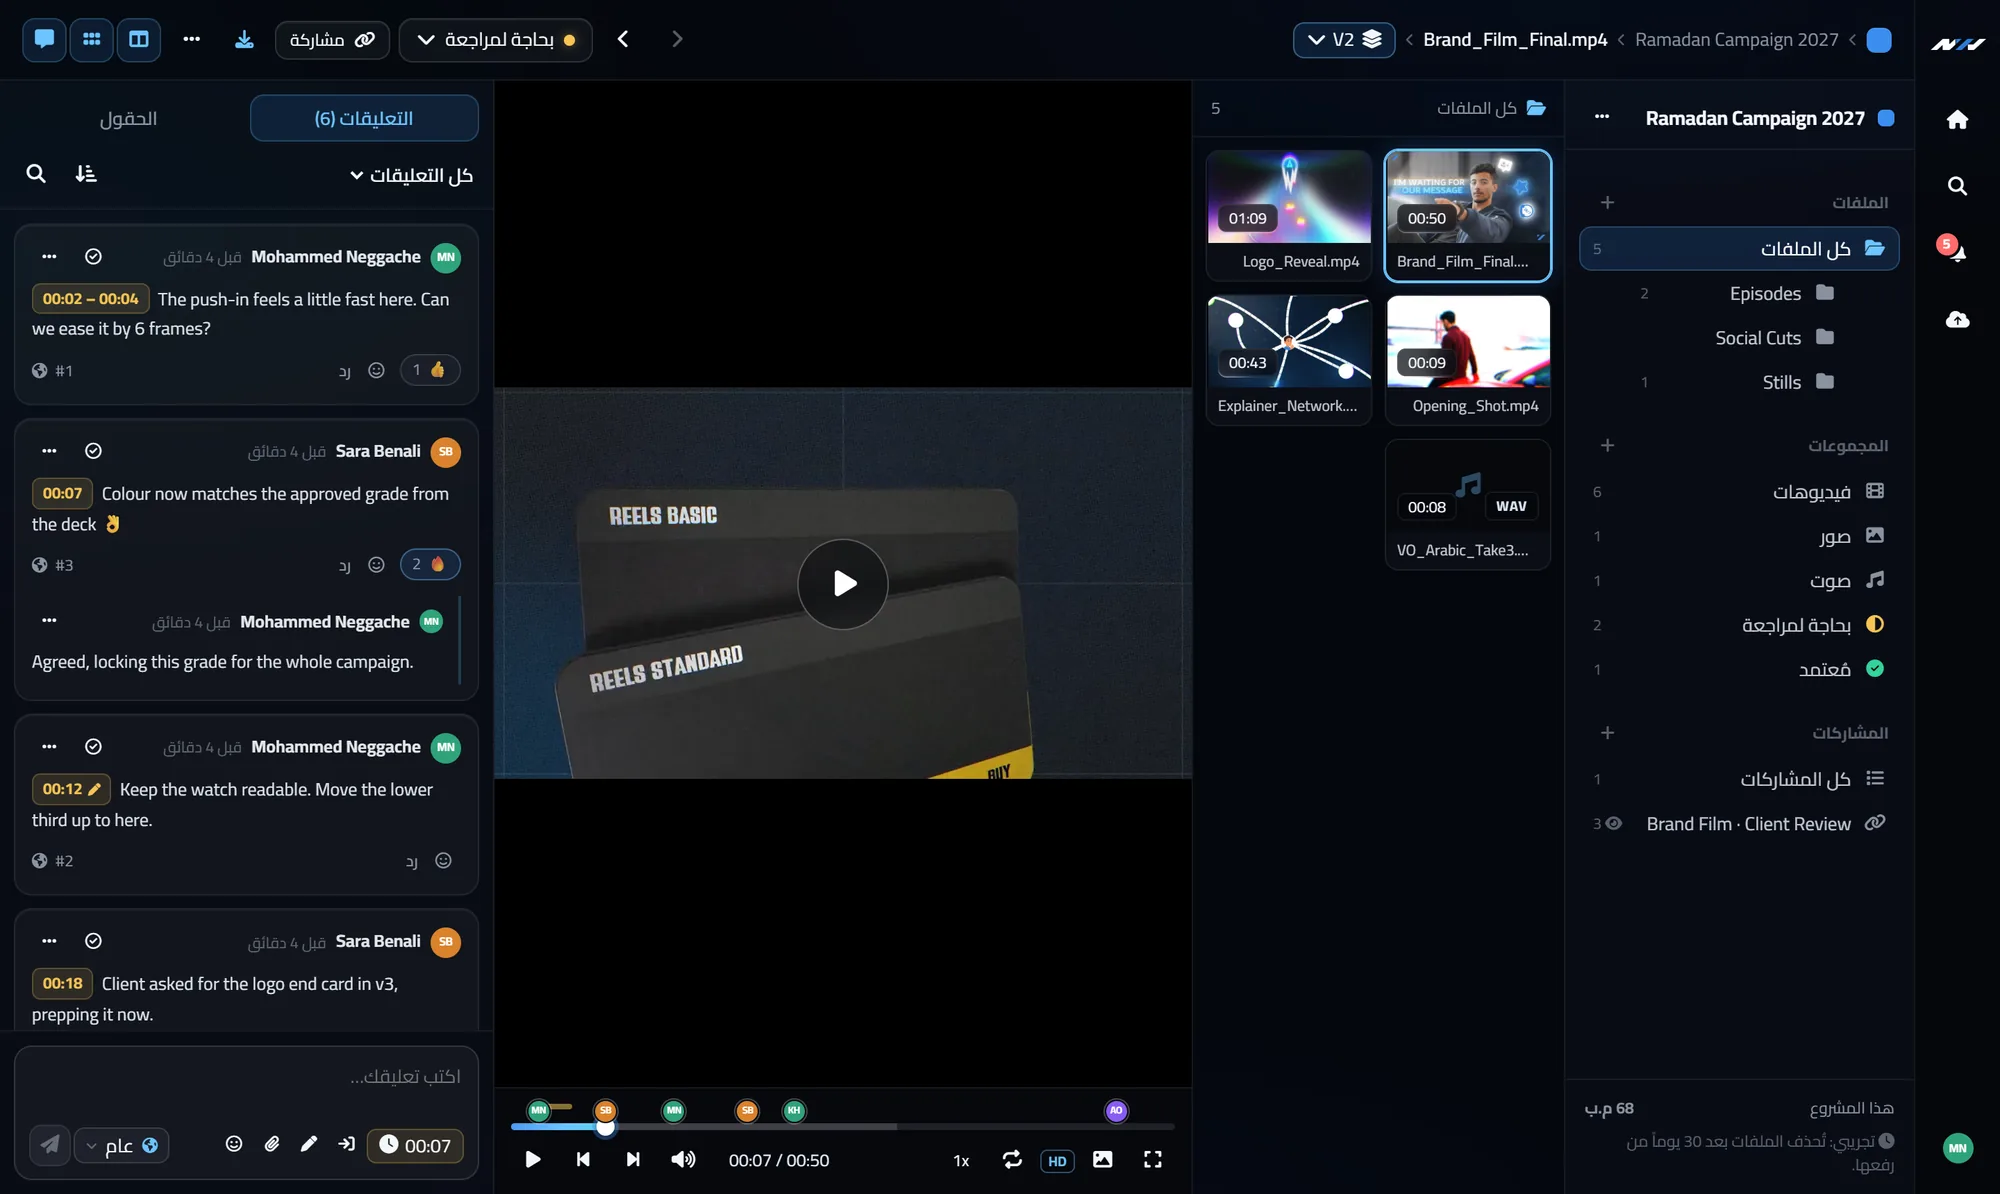Viewport: 2000px width, 1194px height.
Task: Search comments with magnifier icon
Action: (36, 174)
